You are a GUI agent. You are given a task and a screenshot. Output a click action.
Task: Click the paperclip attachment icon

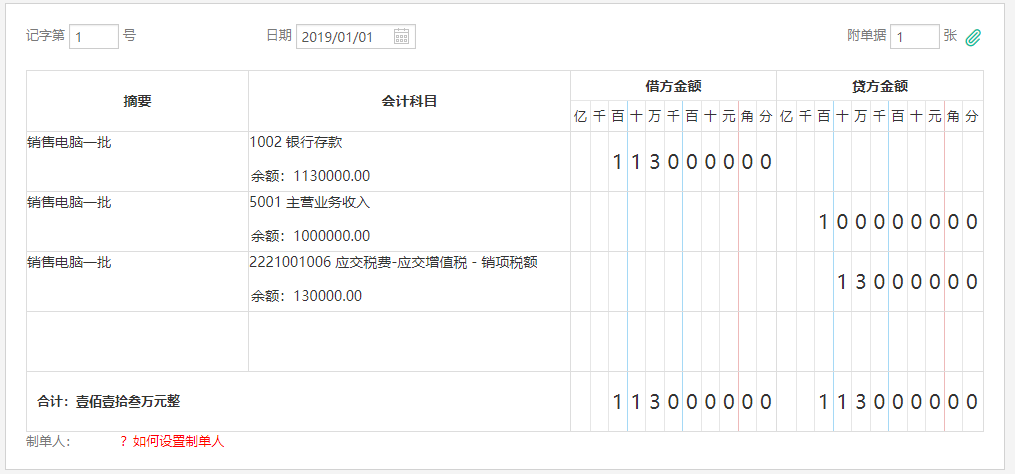[974, 37]
